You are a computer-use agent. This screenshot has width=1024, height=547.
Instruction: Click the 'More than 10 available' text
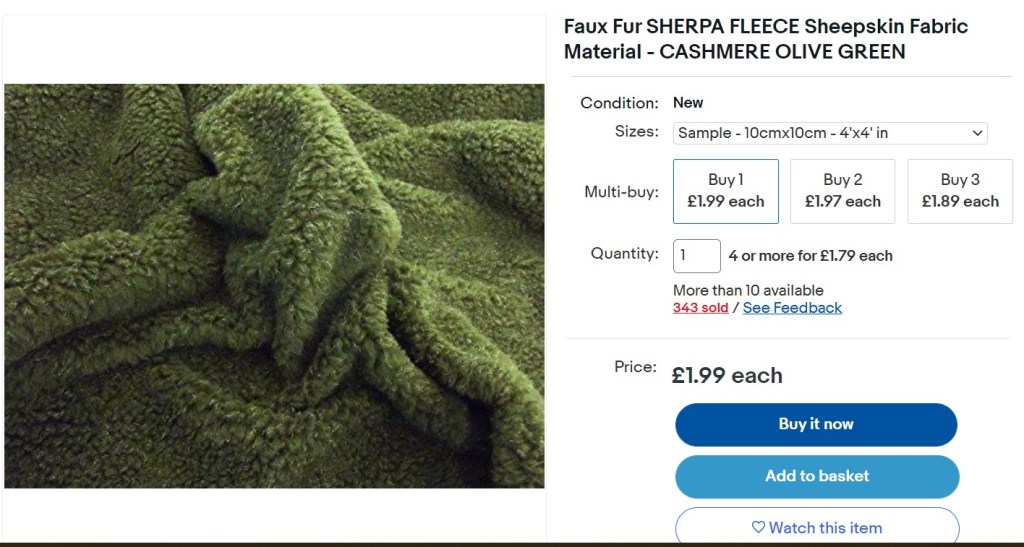click(748, 290)
